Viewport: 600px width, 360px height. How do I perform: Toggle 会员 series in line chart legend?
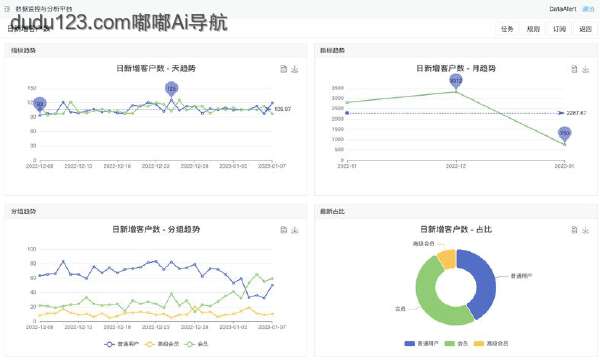197,344
